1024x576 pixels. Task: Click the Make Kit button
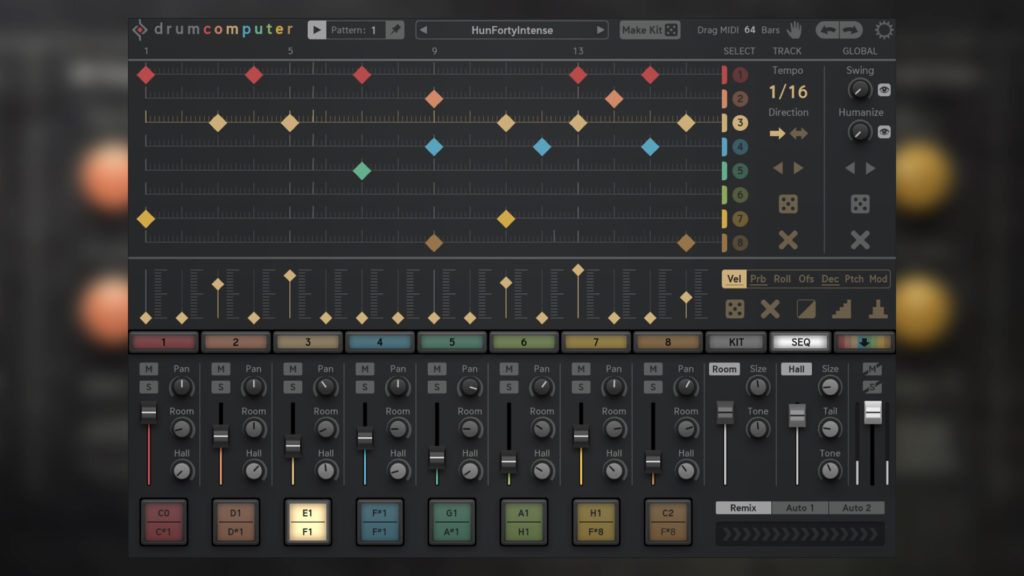coord(650,30)
